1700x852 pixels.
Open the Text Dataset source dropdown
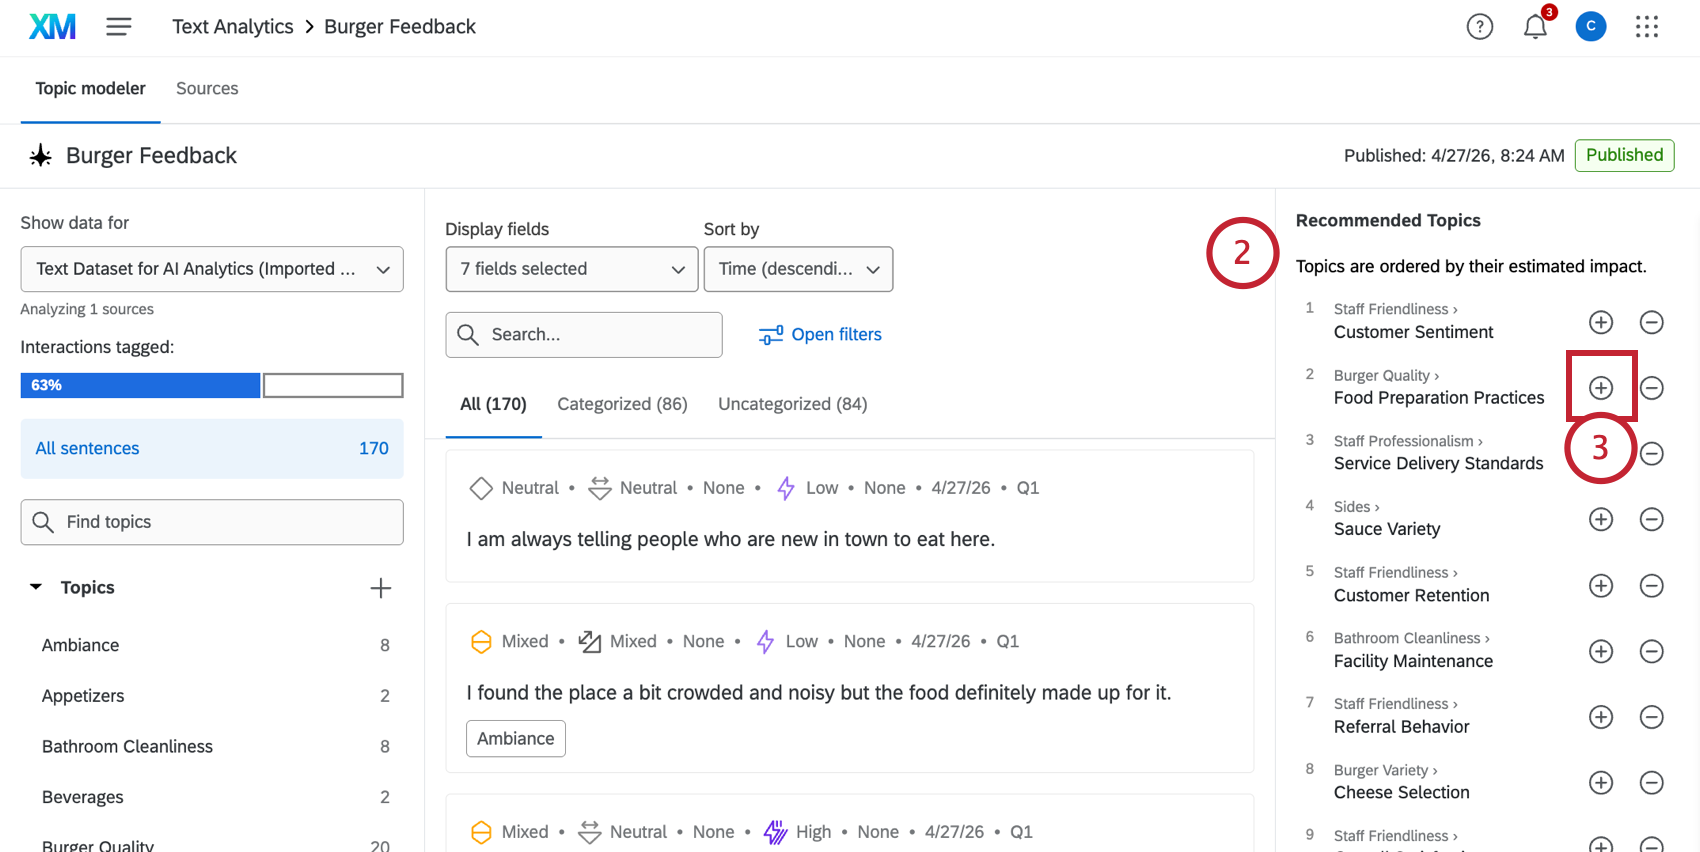click(212, 269)
